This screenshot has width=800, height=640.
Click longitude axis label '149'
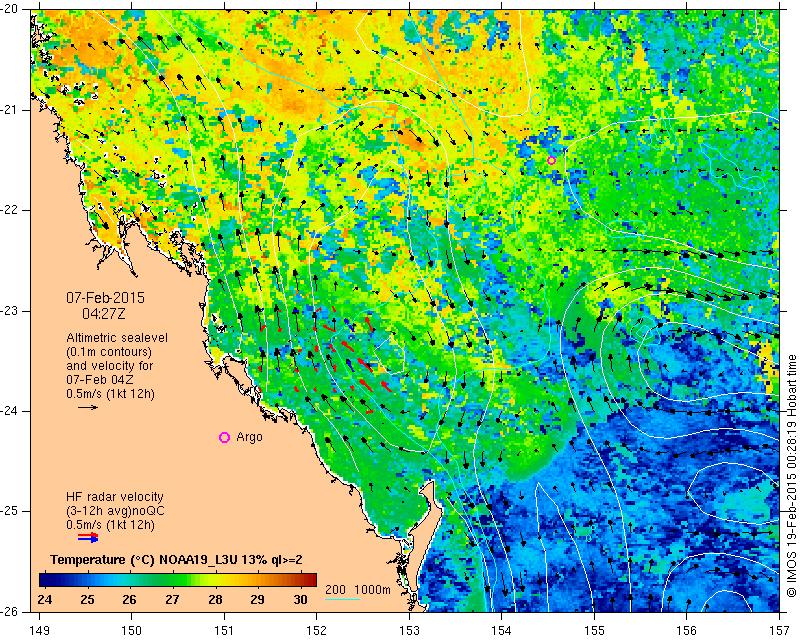(40, 630)
